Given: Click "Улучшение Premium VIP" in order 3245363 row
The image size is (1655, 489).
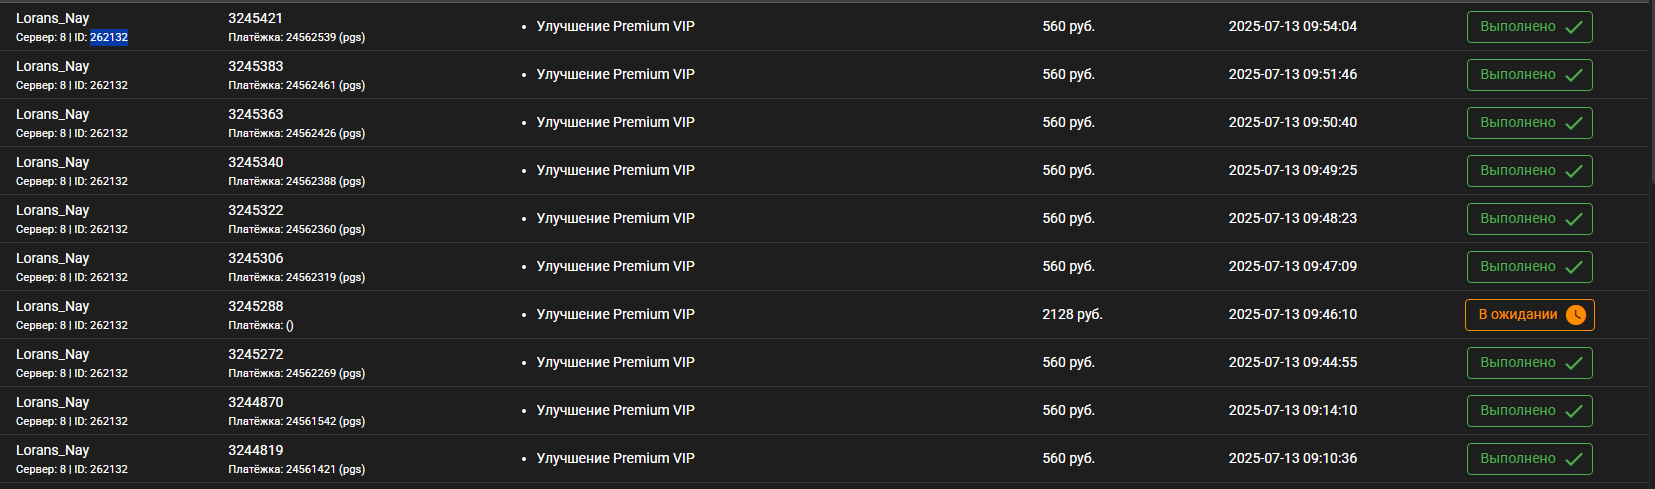Looking at the screenshot, I should 616,122.
